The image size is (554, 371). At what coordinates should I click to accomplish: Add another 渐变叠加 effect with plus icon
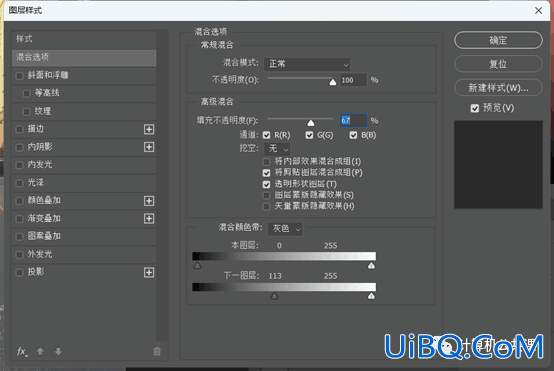point(149,218)
